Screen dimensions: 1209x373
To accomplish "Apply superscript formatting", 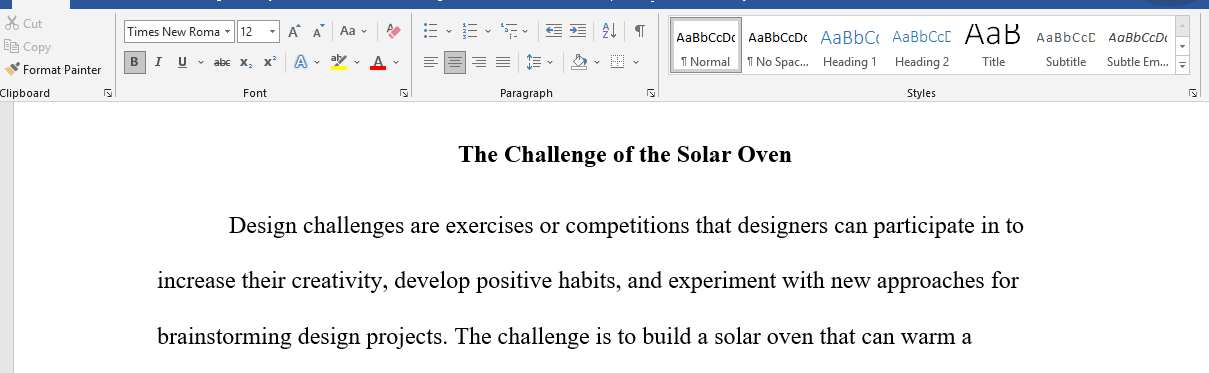I will (x=270, y=62).
